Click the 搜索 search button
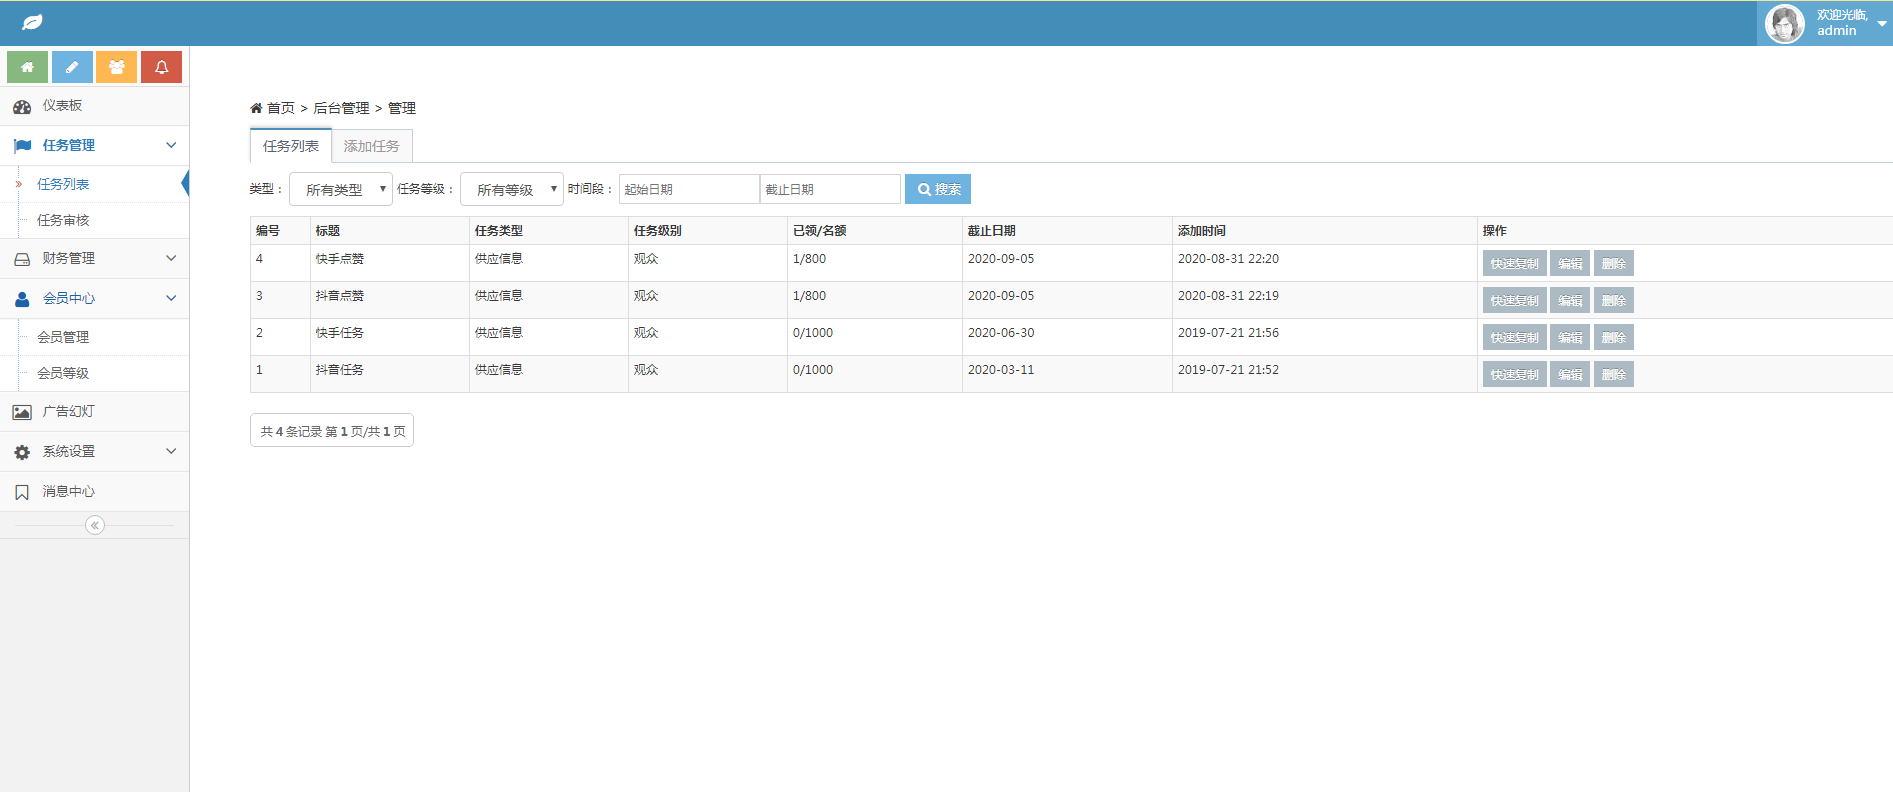 pos(937,189)
